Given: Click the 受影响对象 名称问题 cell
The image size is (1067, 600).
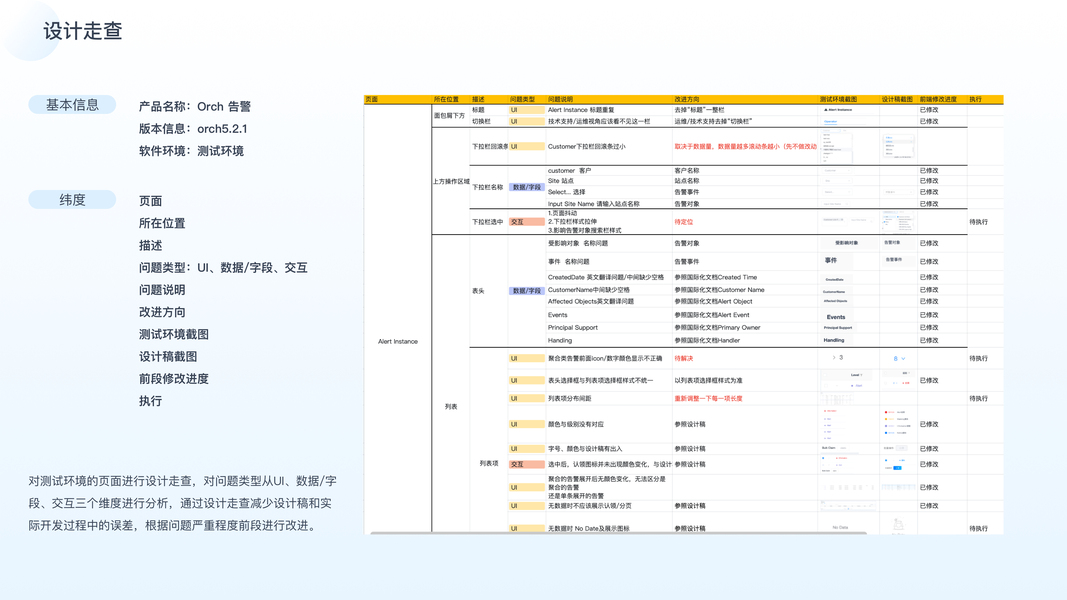Looking at the screenshot, I should click(x=578, y=243).
